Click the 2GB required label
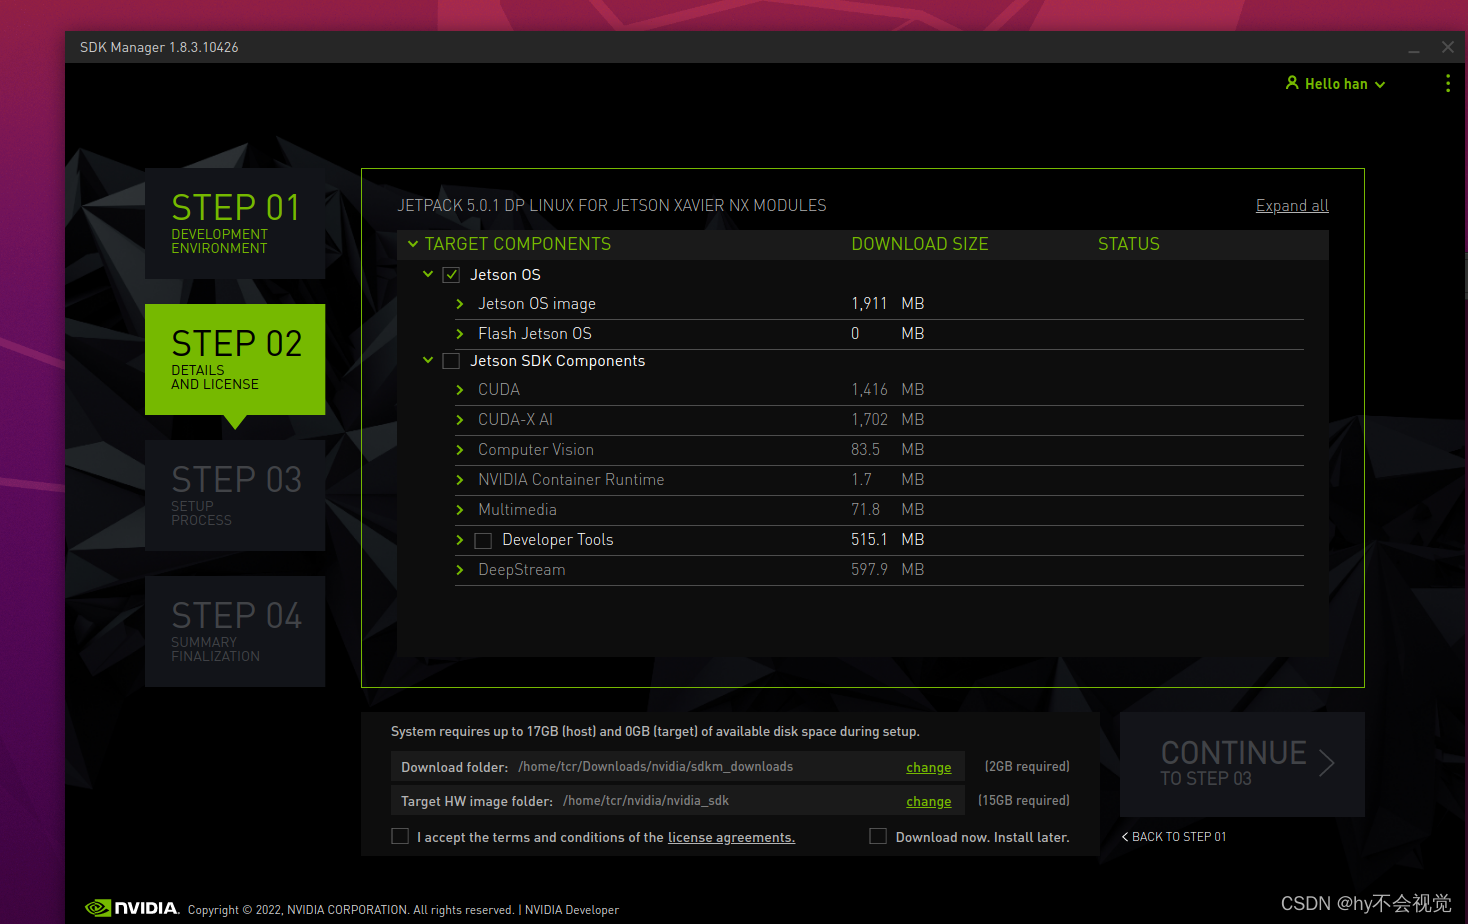The image size is (1468, 924). pyautogui.click(x=1027, y=766)
